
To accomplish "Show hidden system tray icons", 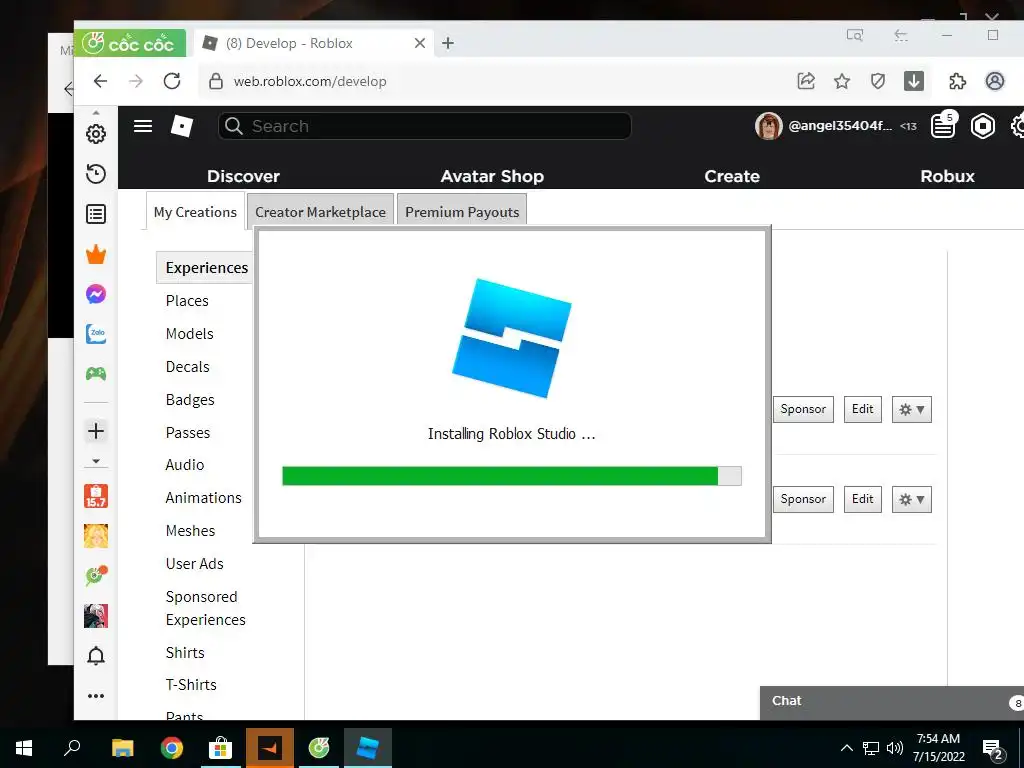I will tap(846, 748).
